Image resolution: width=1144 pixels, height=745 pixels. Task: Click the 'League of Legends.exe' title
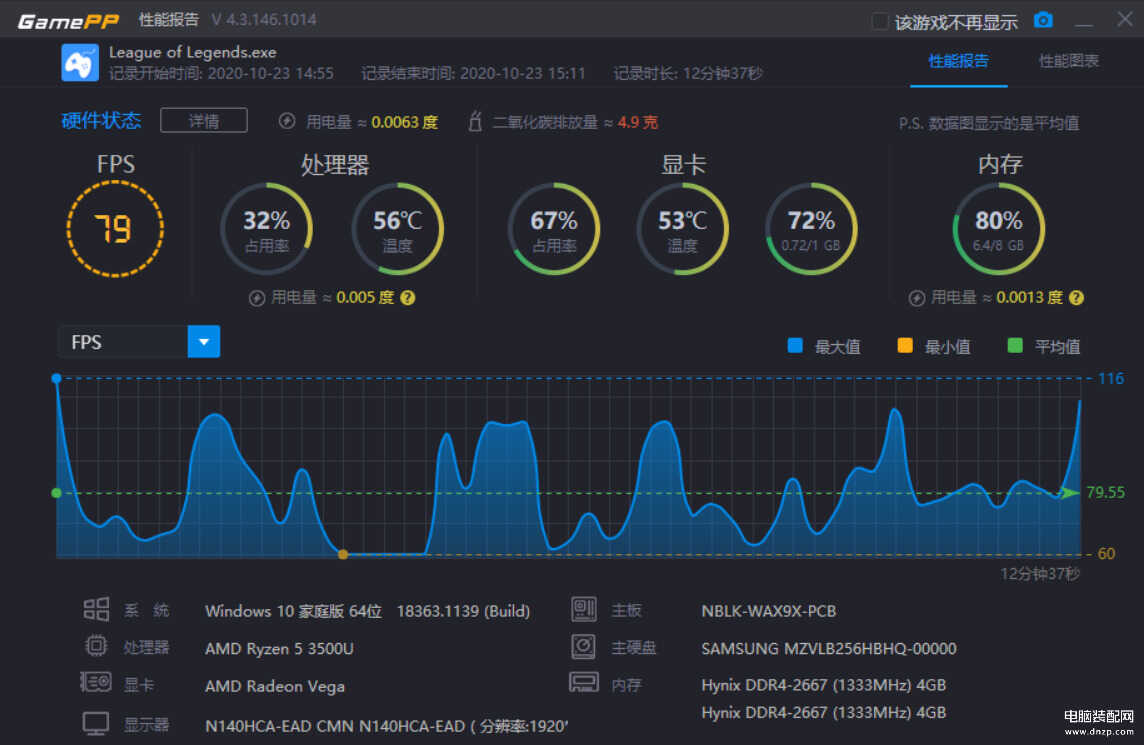(x=193, y=53)
